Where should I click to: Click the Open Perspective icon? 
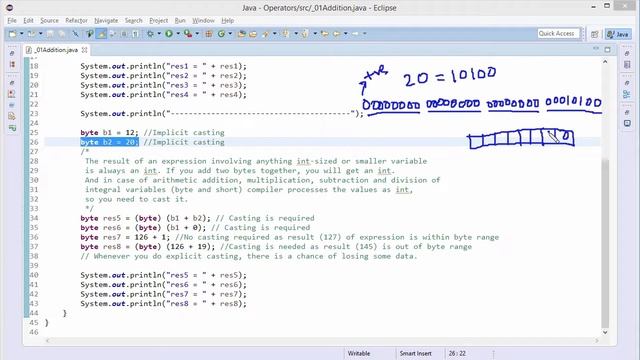point(594,34)
